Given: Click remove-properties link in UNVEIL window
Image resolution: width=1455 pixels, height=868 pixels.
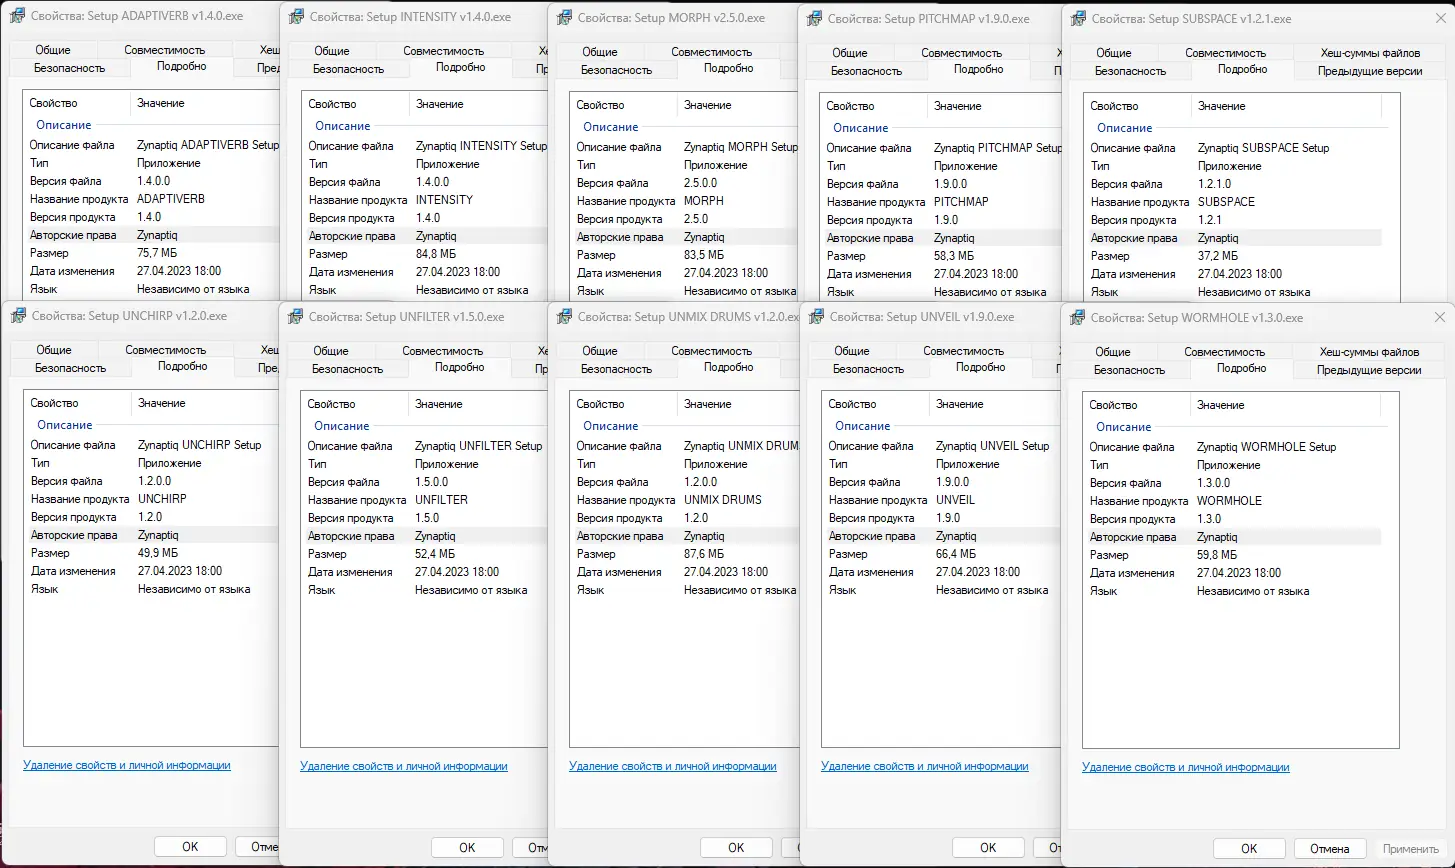Looking at the screenshot, I should pyautogui.click(x=925, y=766).
